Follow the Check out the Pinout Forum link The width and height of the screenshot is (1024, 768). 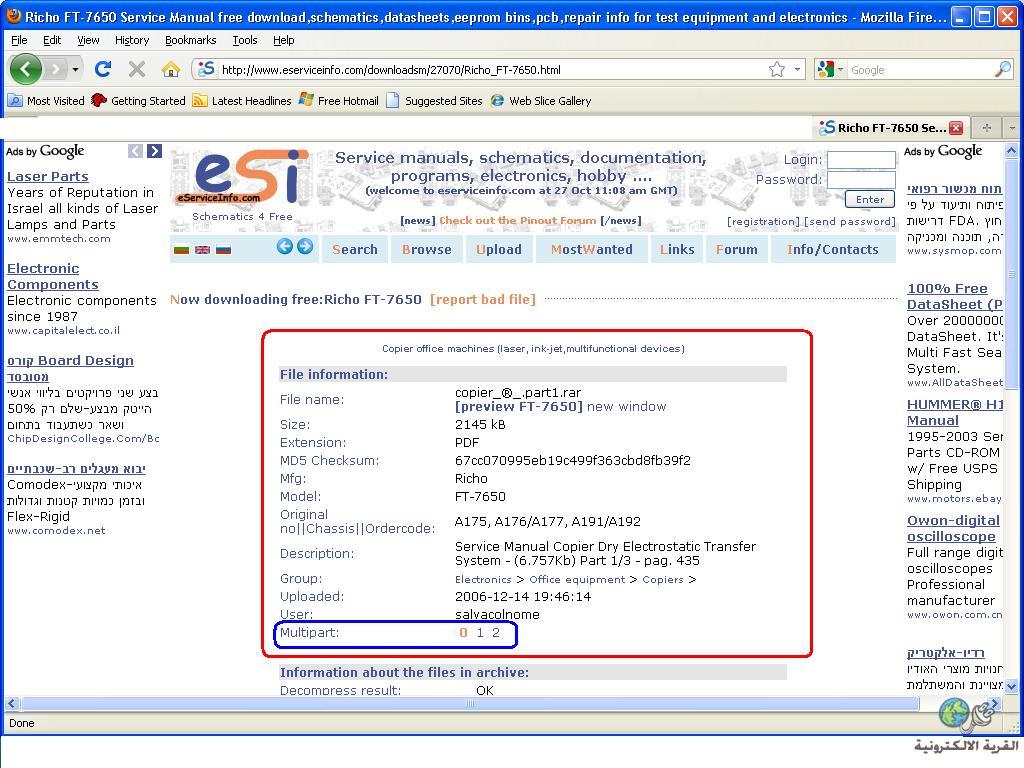pyautogui.click(x=517, y=221)
